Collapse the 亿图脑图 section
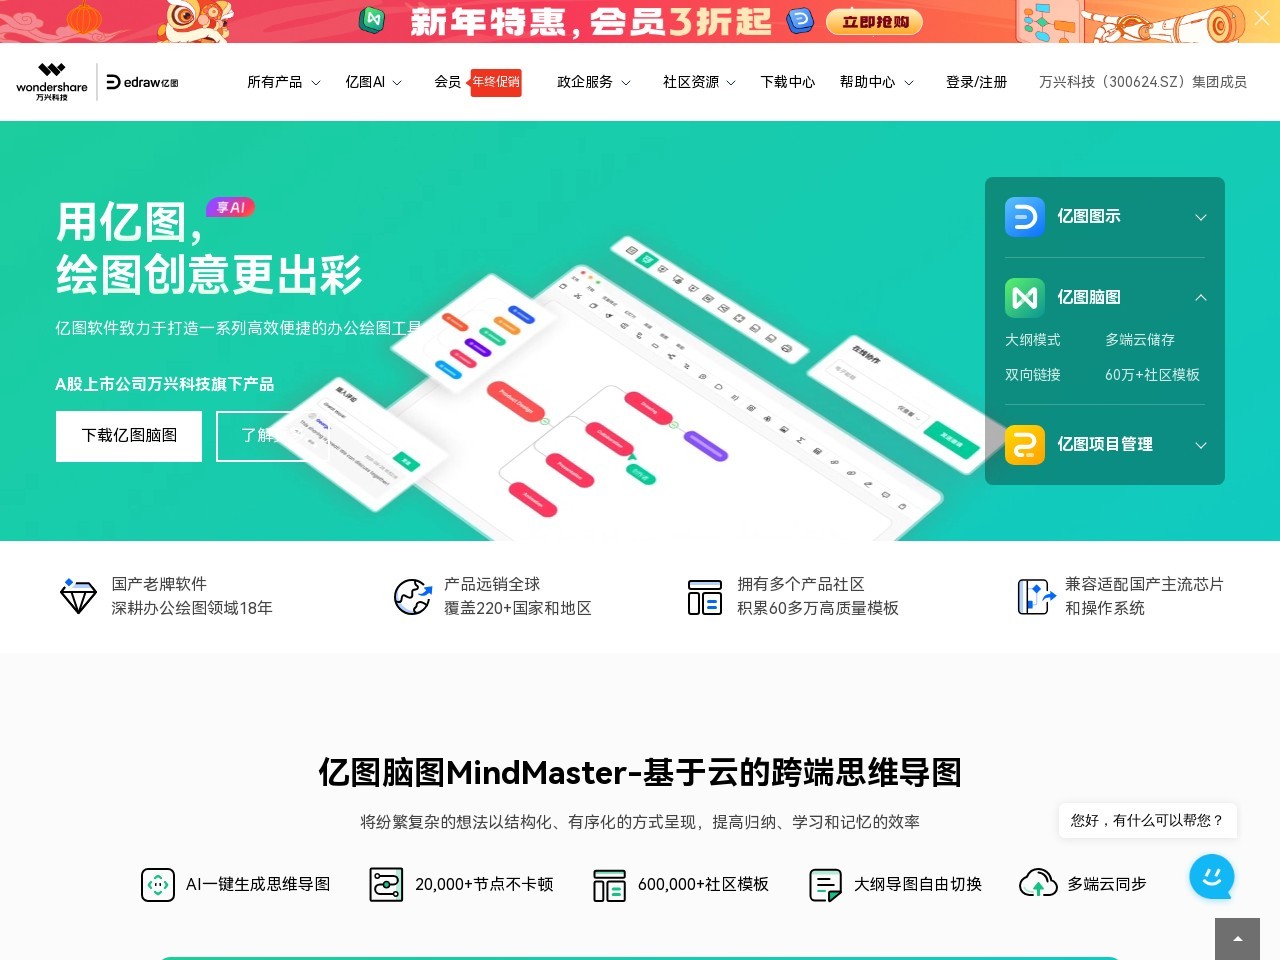1280x960 pixels. (x=1200, y=297)
